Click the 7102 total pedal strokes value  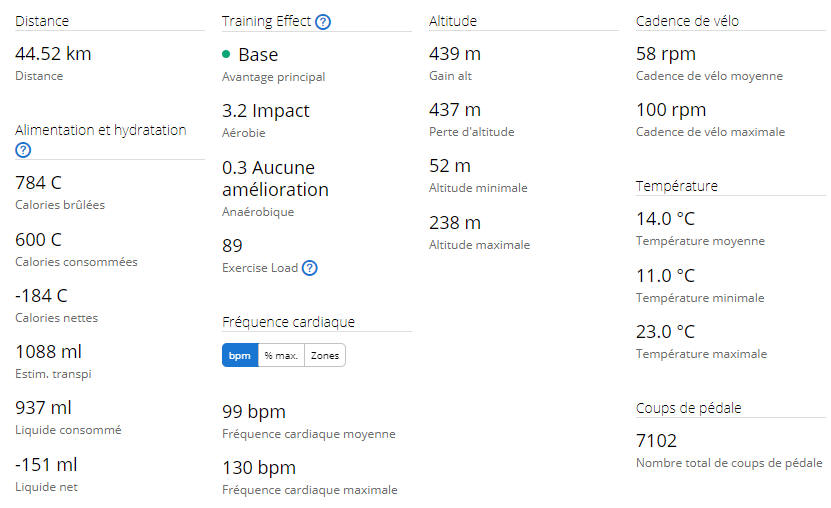[x=656, y=441]
